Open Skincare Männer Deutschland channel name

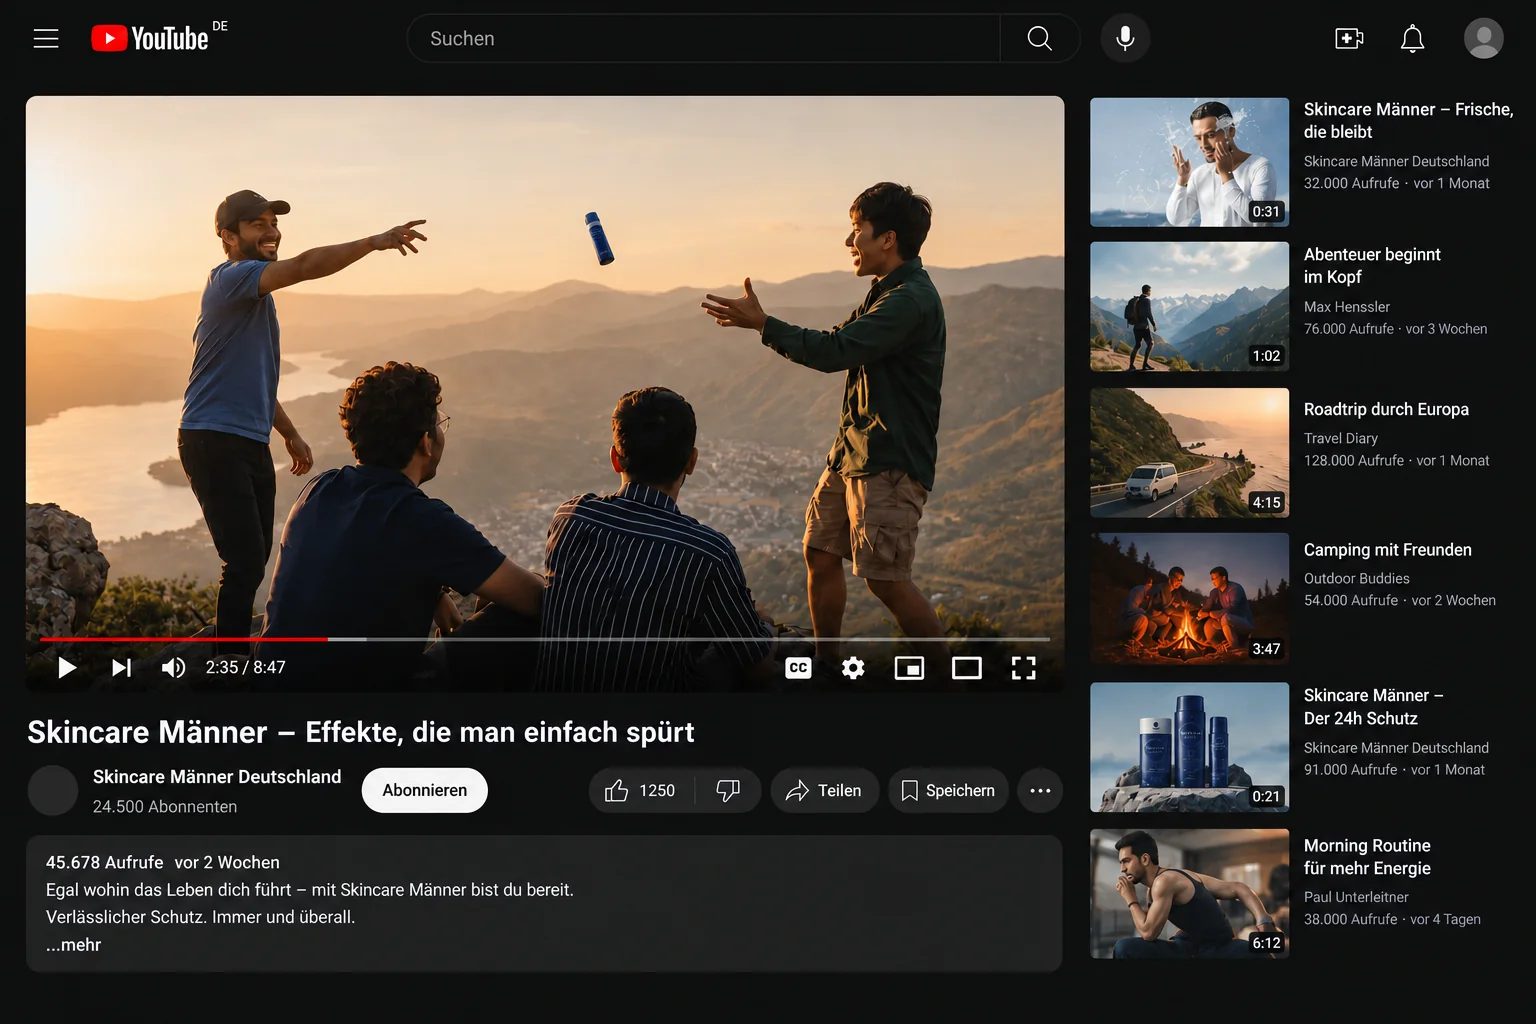[x=217, y=777]
